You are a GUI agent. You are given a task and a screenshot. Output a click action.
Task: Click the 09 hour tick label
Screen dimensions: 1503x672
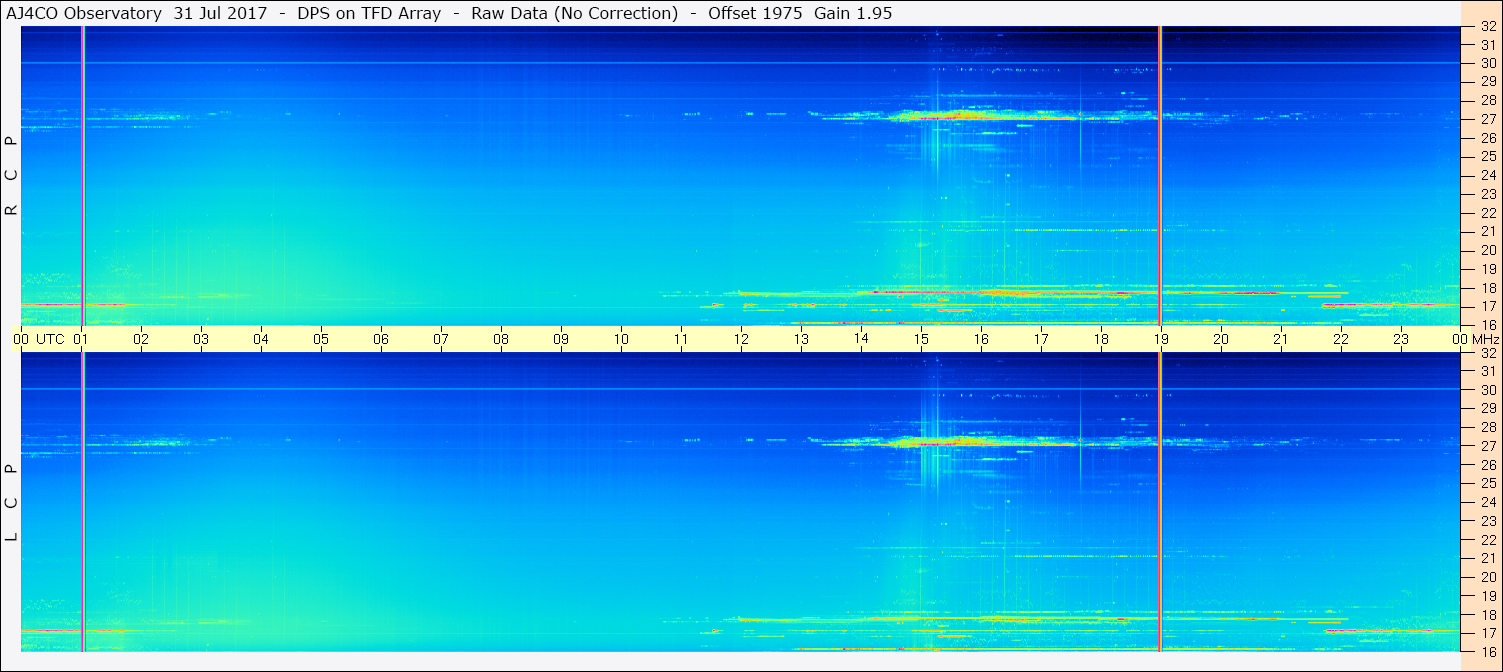tap(561, 339)
